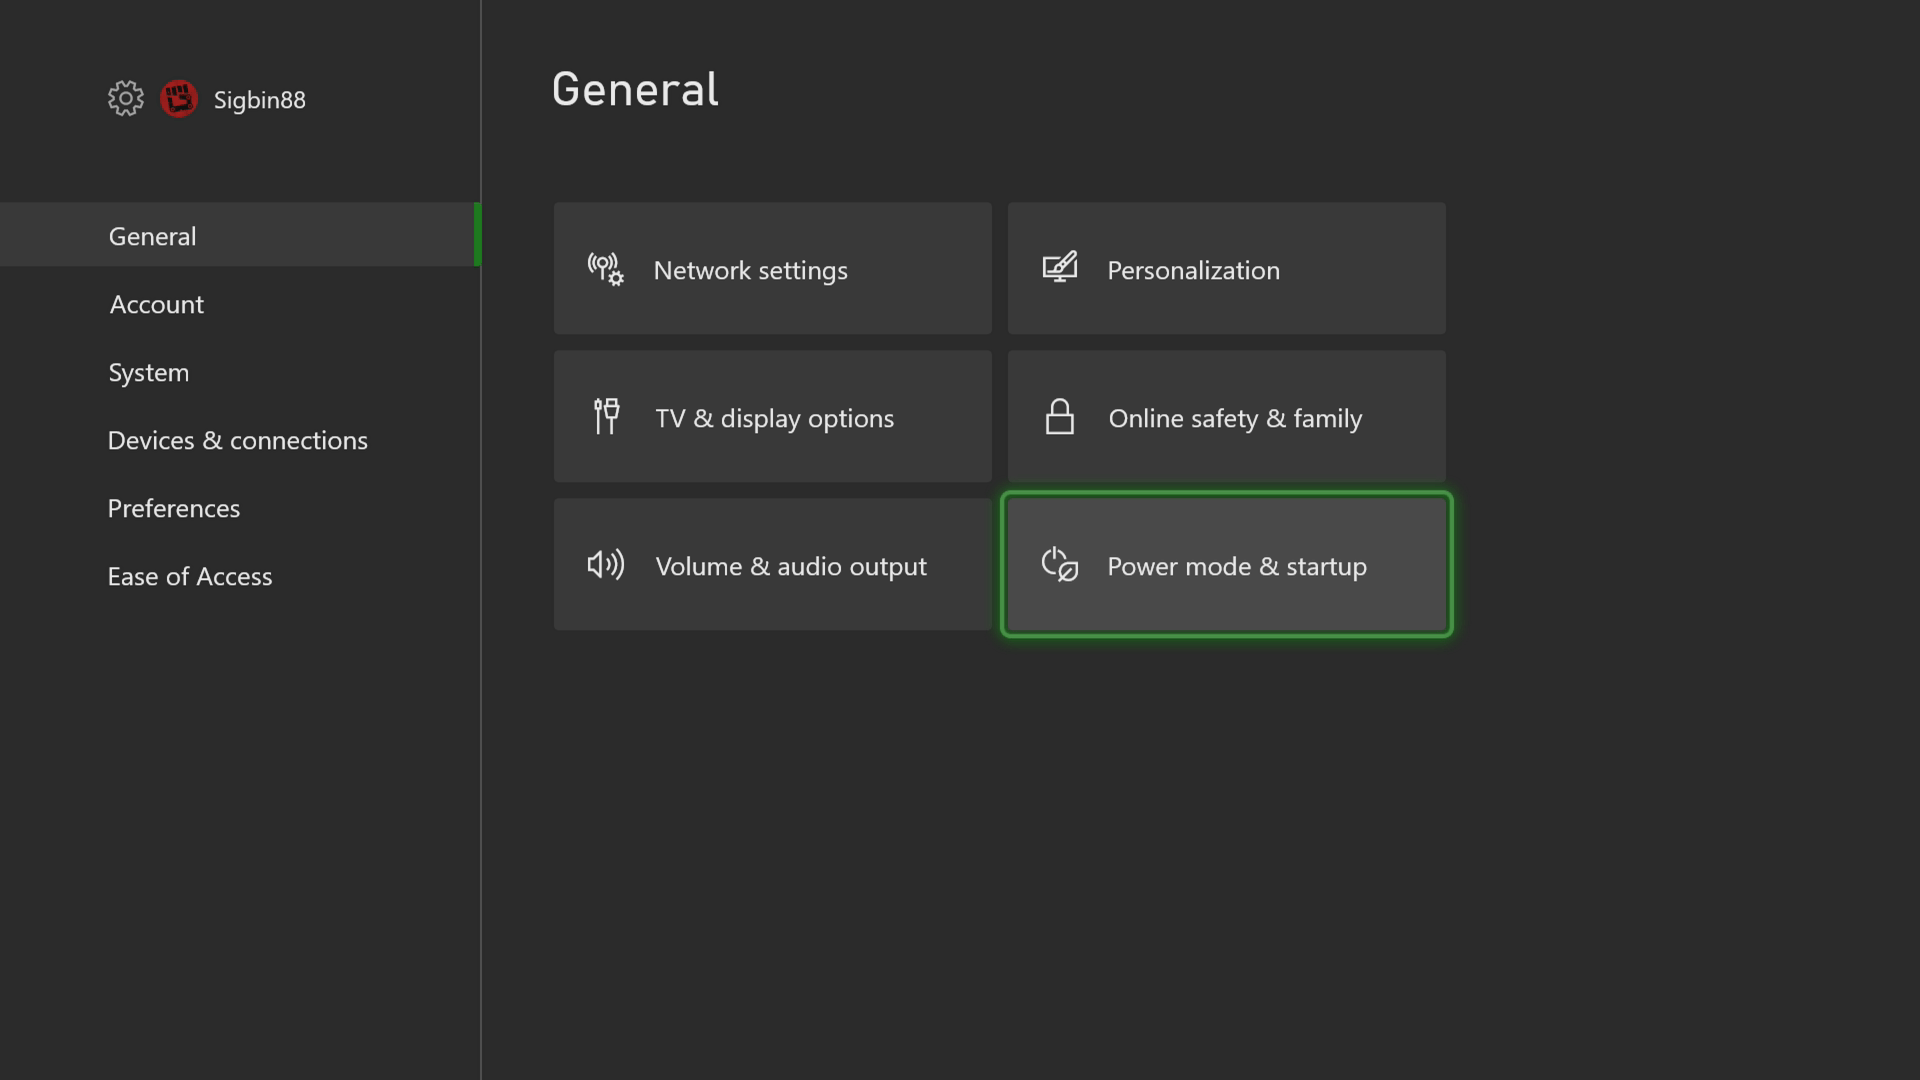Click the padlock icon for Online safety & family

(1060, 416)
